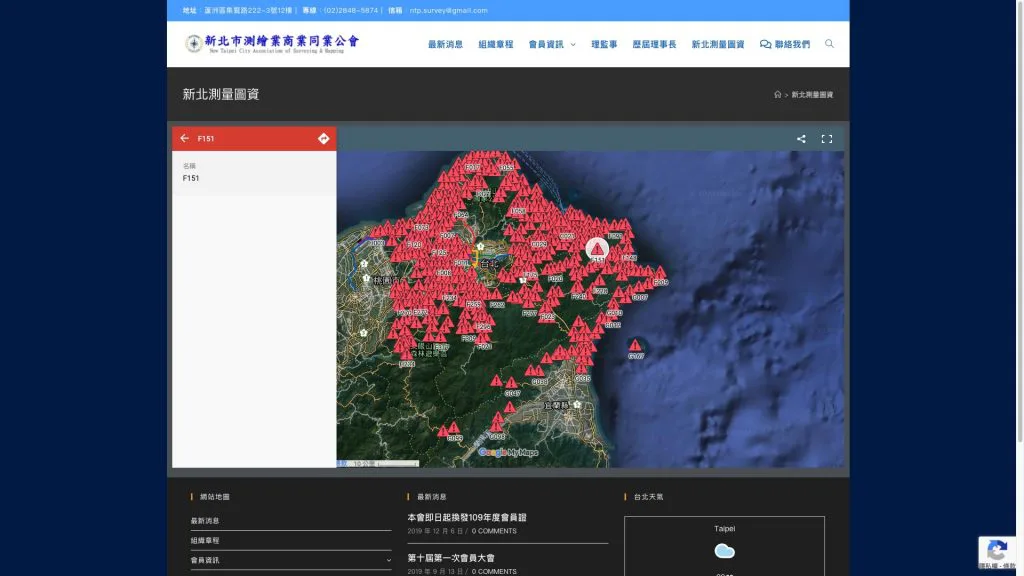The width and height of the screenshot is (1024, 576).
Task: Click the selected F151 warning marker
Action: [597, 248]
